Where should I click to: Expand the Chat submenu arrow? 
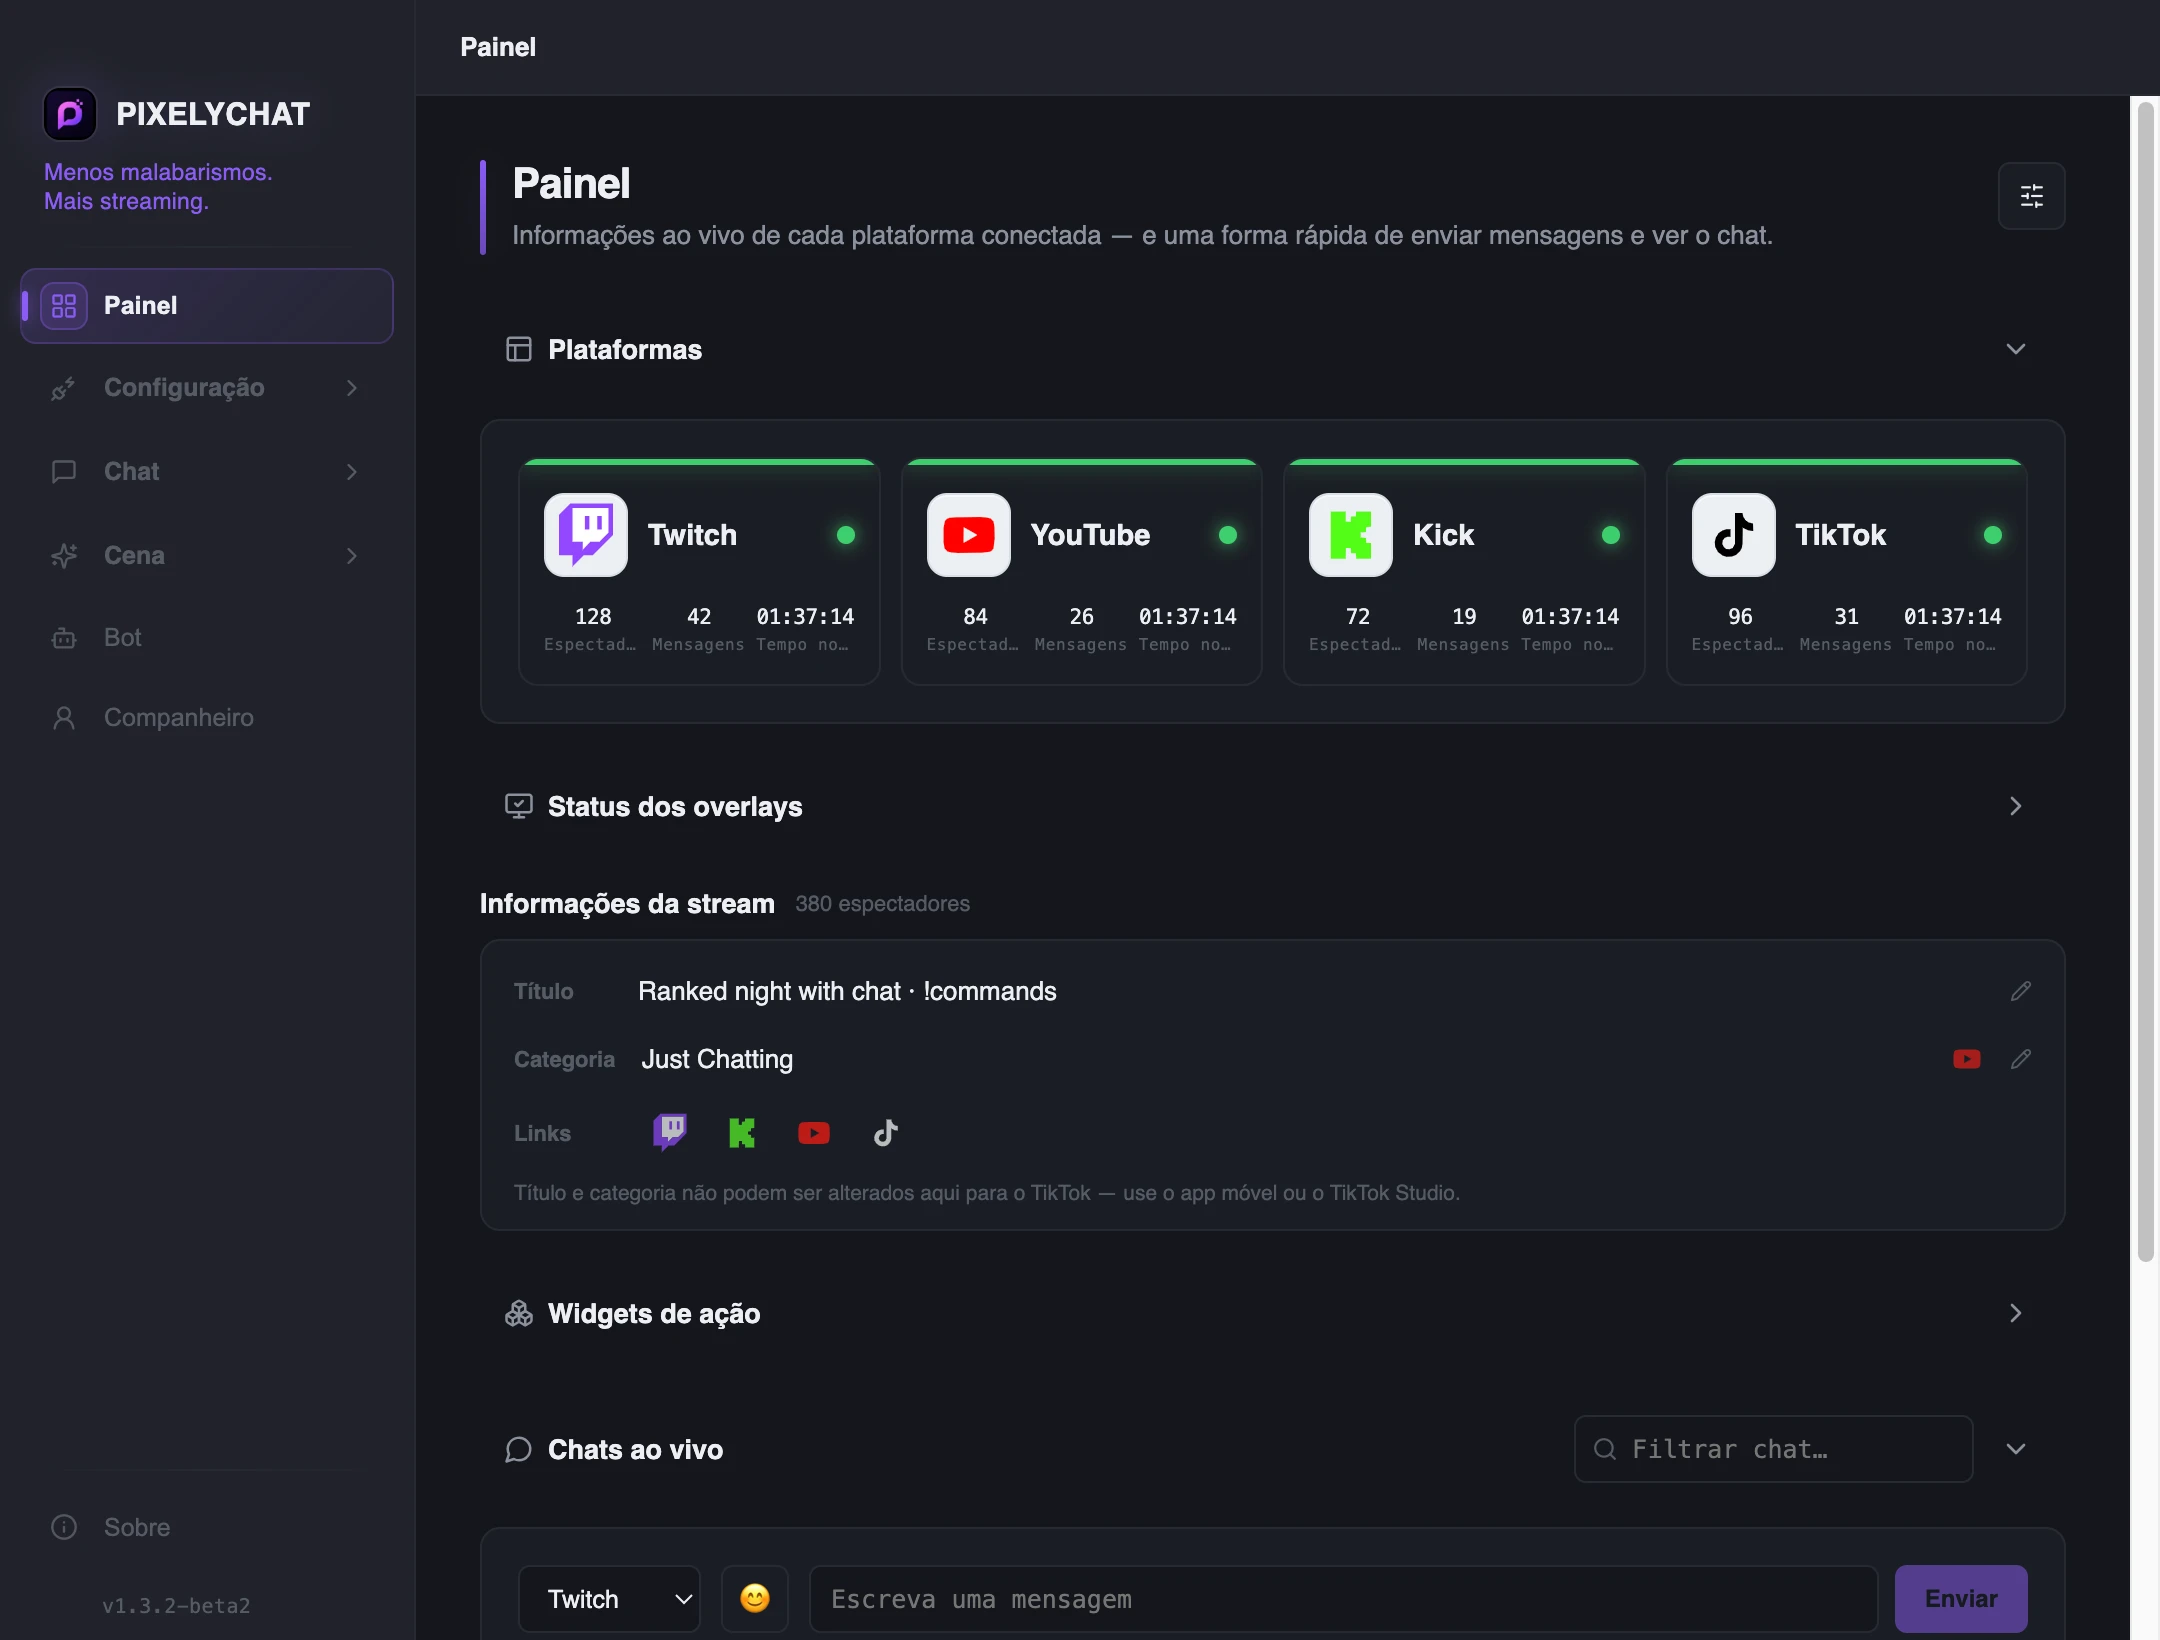[x=352, y=471]
